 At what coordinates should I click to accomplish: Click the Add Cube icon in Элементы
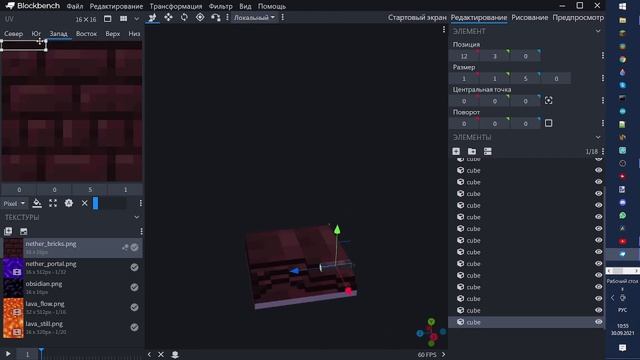(456, 151)
